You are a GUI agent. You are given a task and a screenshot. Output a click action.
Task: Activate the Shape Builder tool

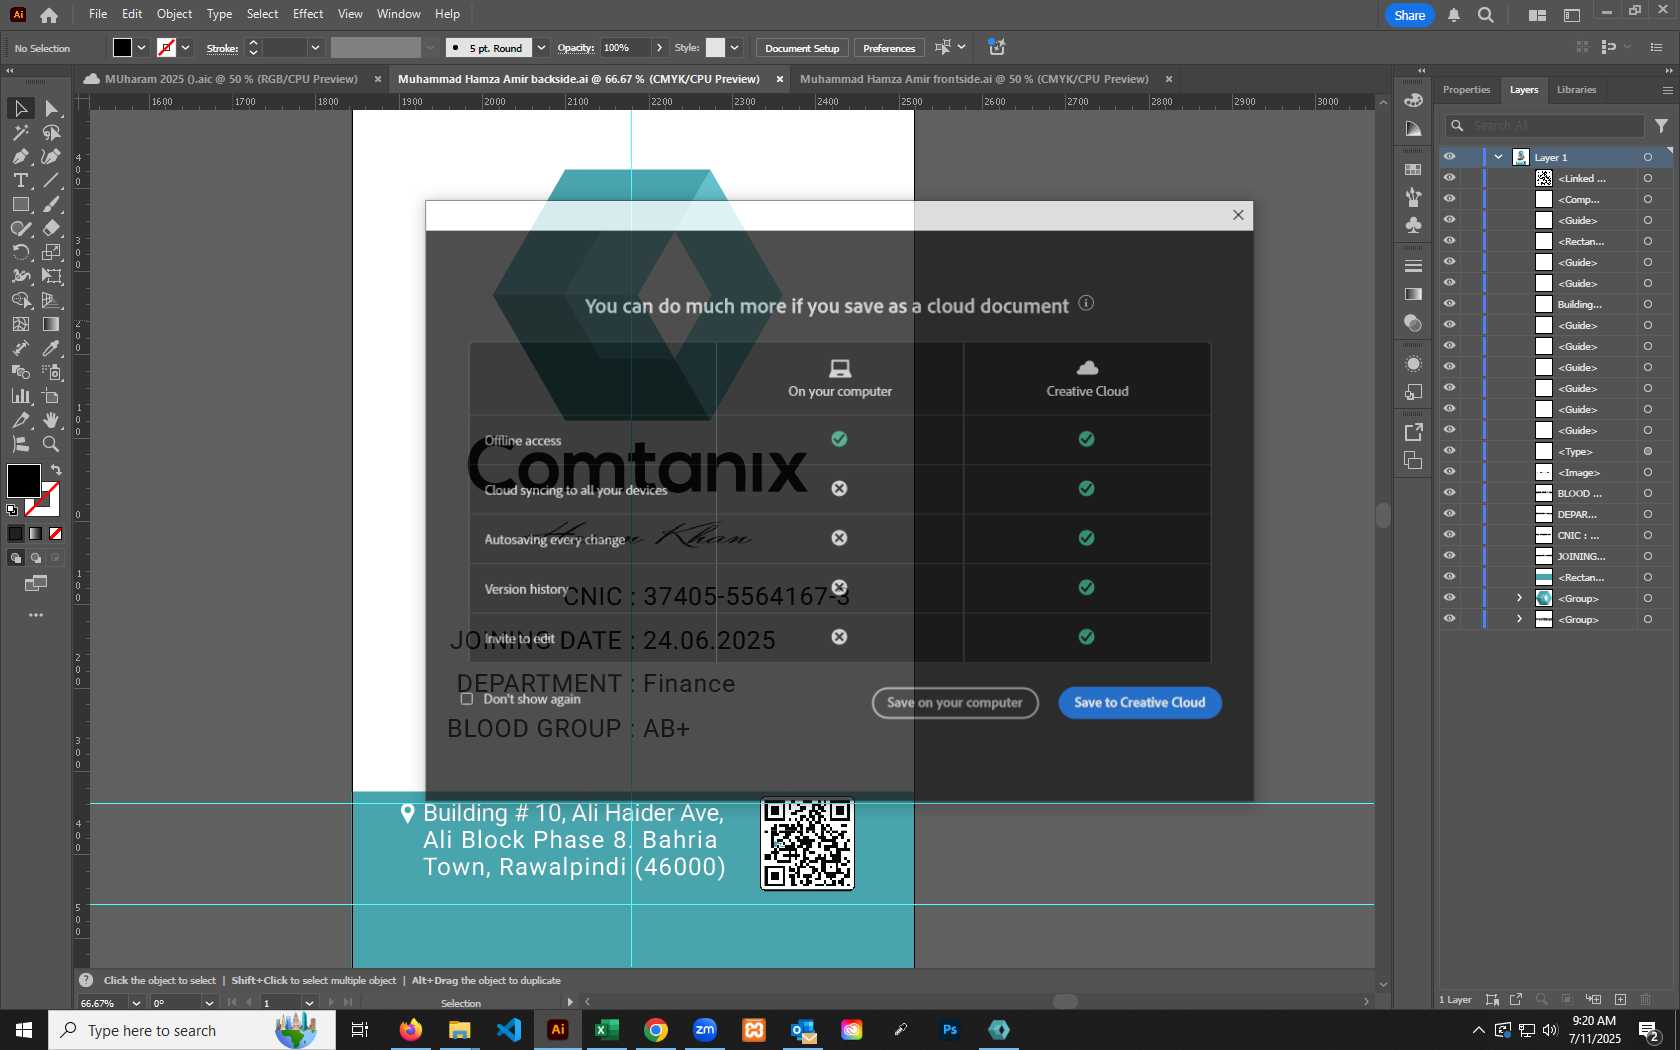(20, 300)
